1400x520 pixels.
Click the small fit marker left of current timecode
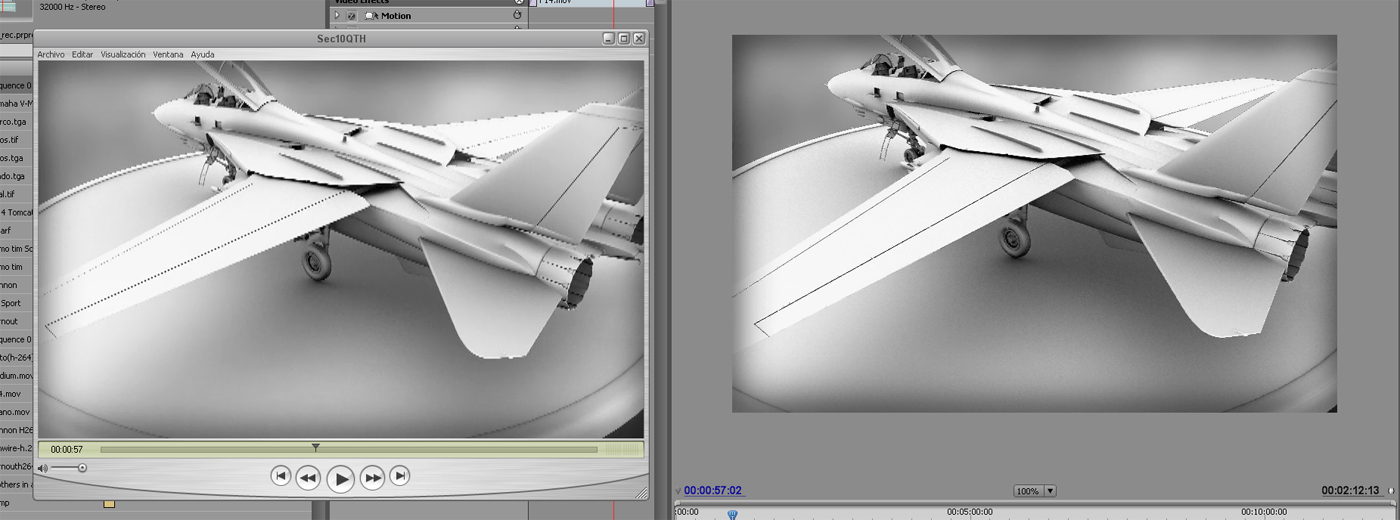[x=678, y=491]
